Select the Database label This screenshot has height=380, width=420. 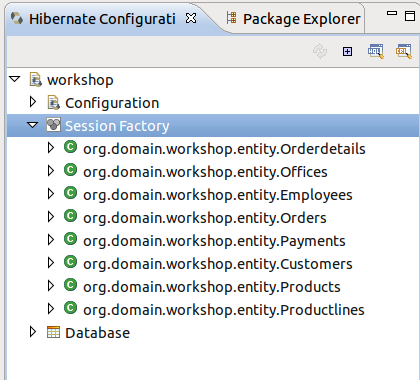tap(98, 333)
